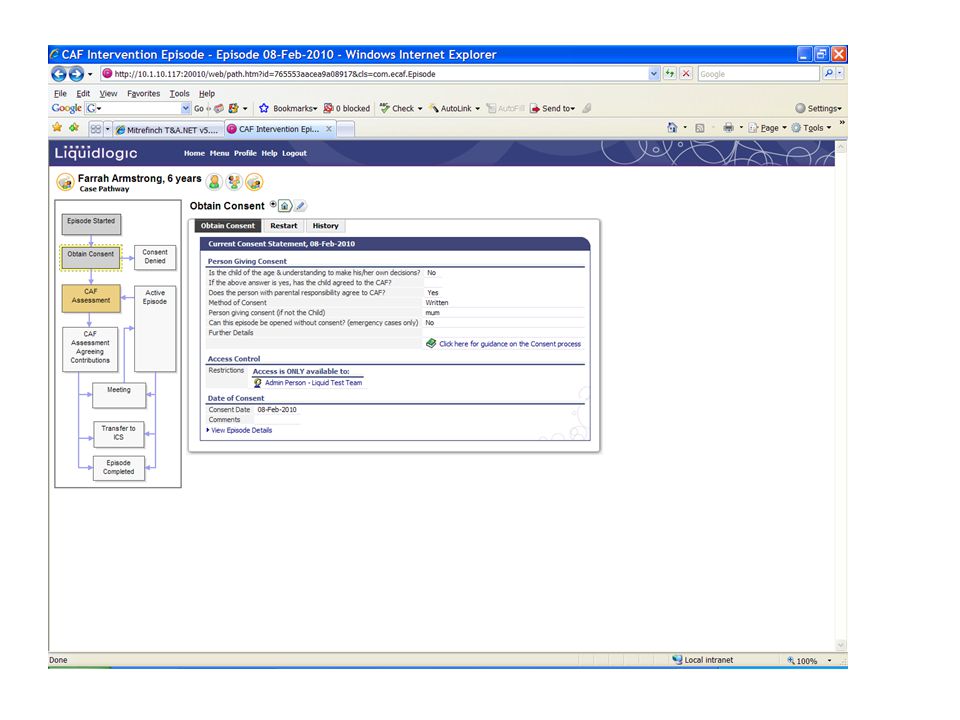The height and width of the screenshot is (720, 960).
Task: Click the Meeting pathway box
Action: click(x=119, y=396)
